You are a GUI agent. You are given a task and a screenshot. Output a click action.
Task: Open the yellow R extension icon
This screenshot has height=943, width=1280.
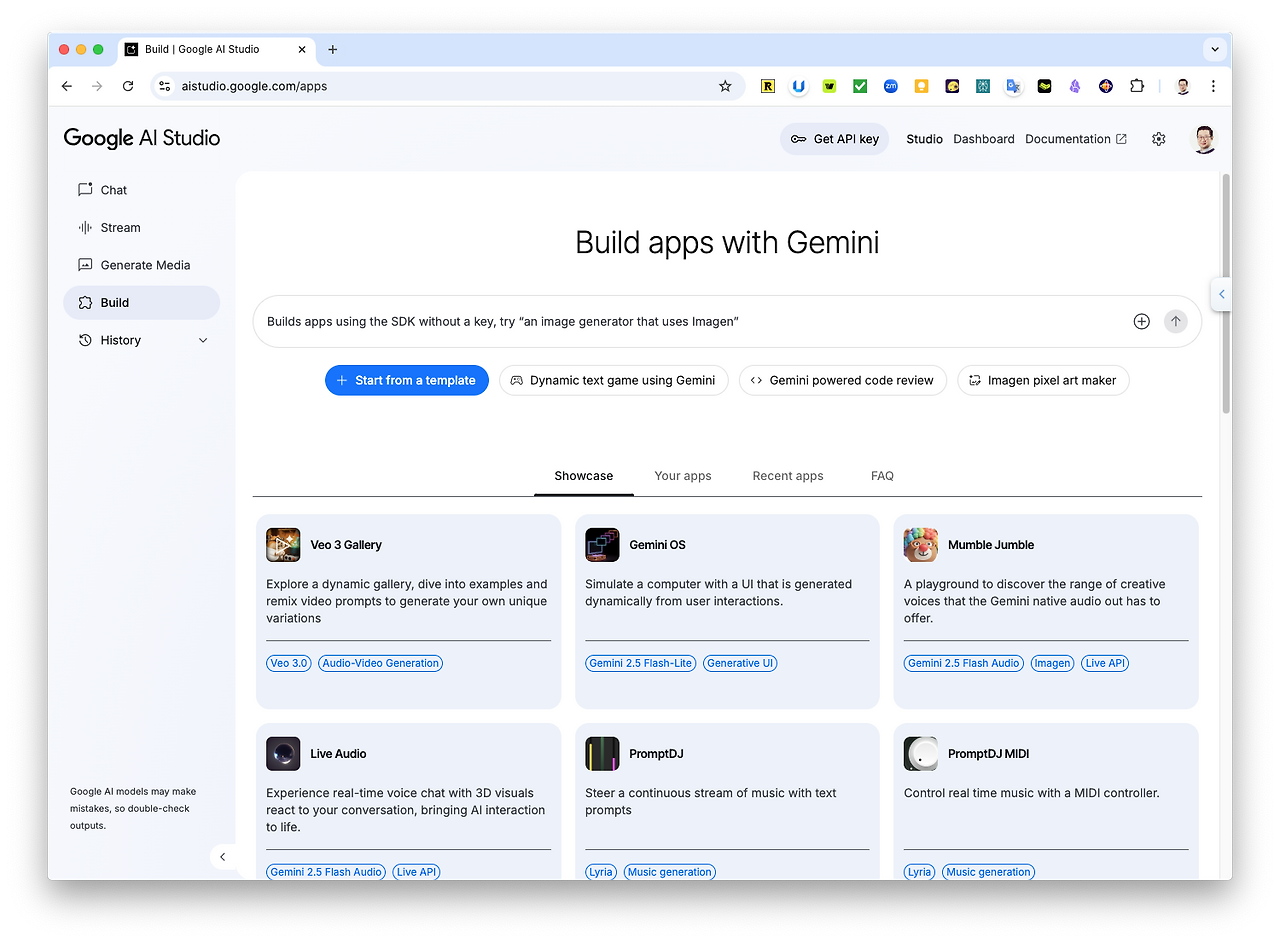tap(768, 86)
